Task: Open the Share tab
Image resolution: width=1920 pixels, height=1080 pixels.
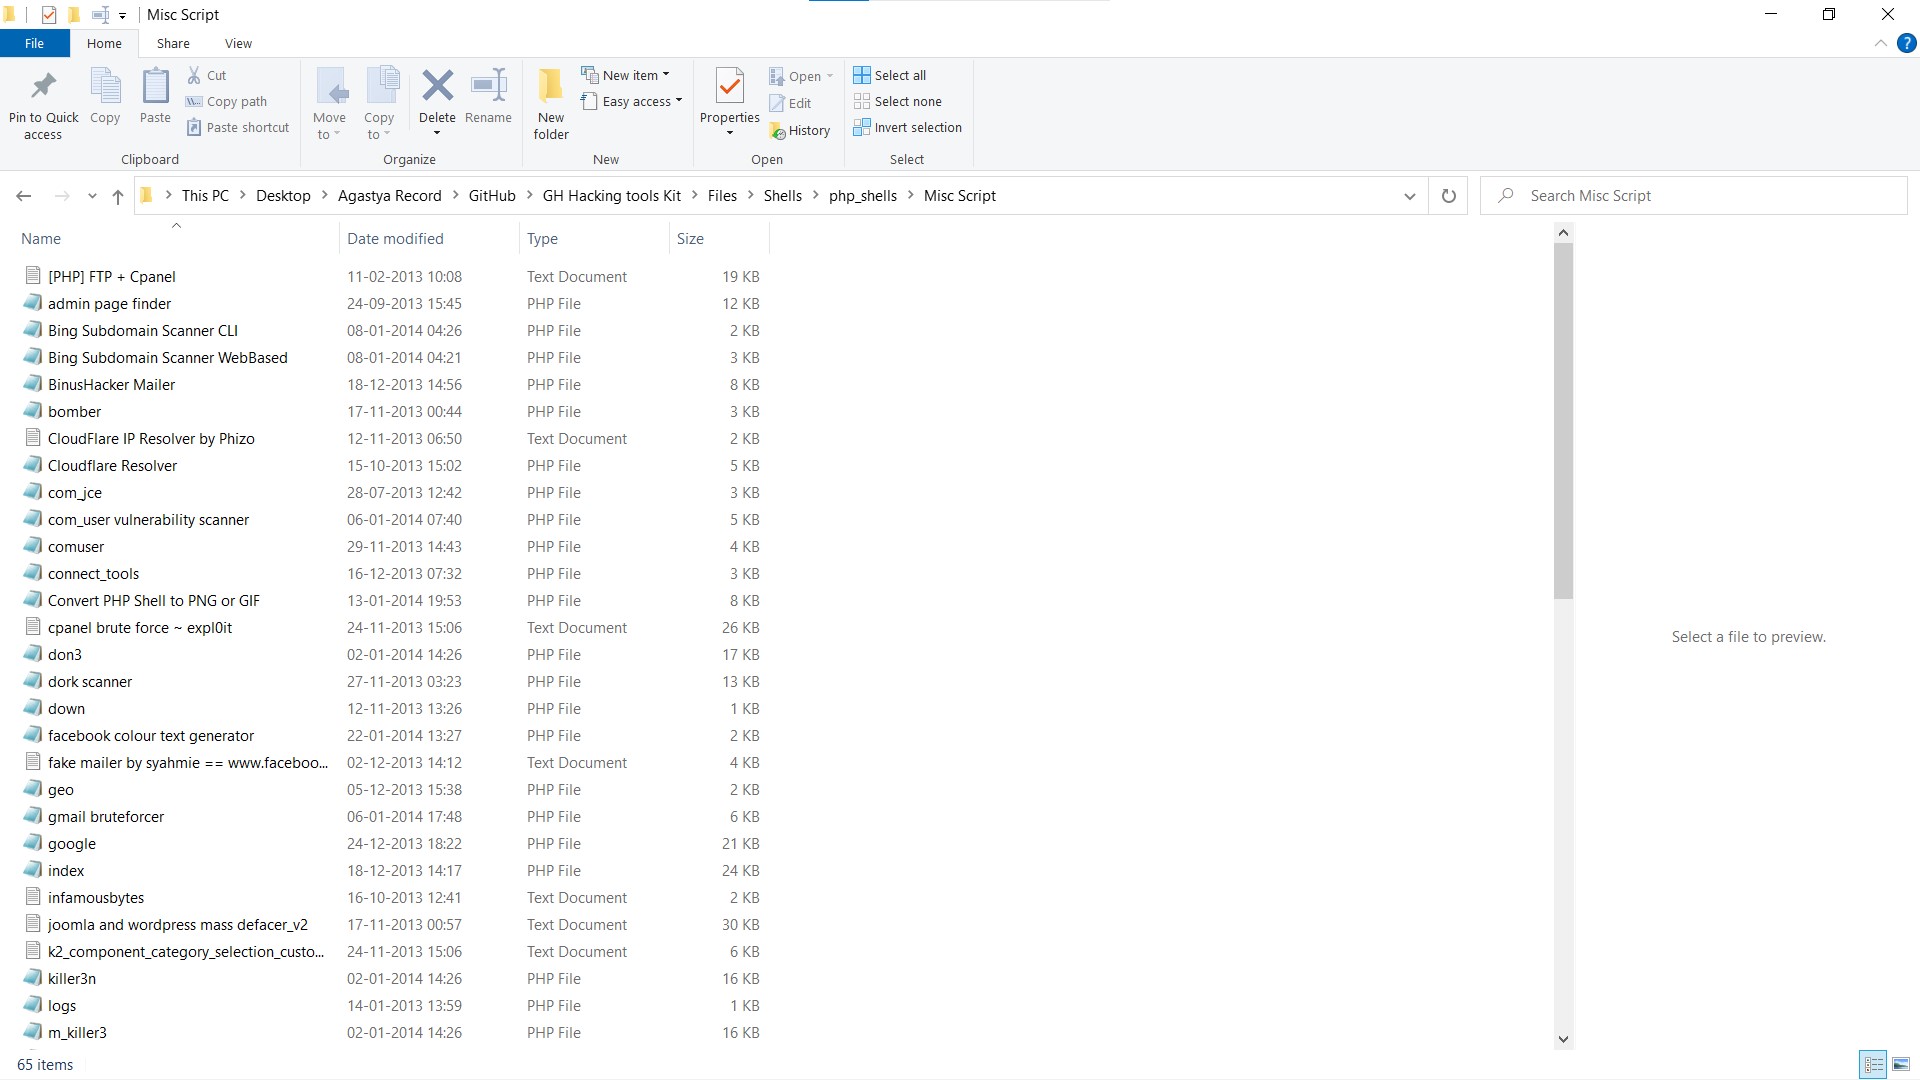Action: (x=172, y=43)
